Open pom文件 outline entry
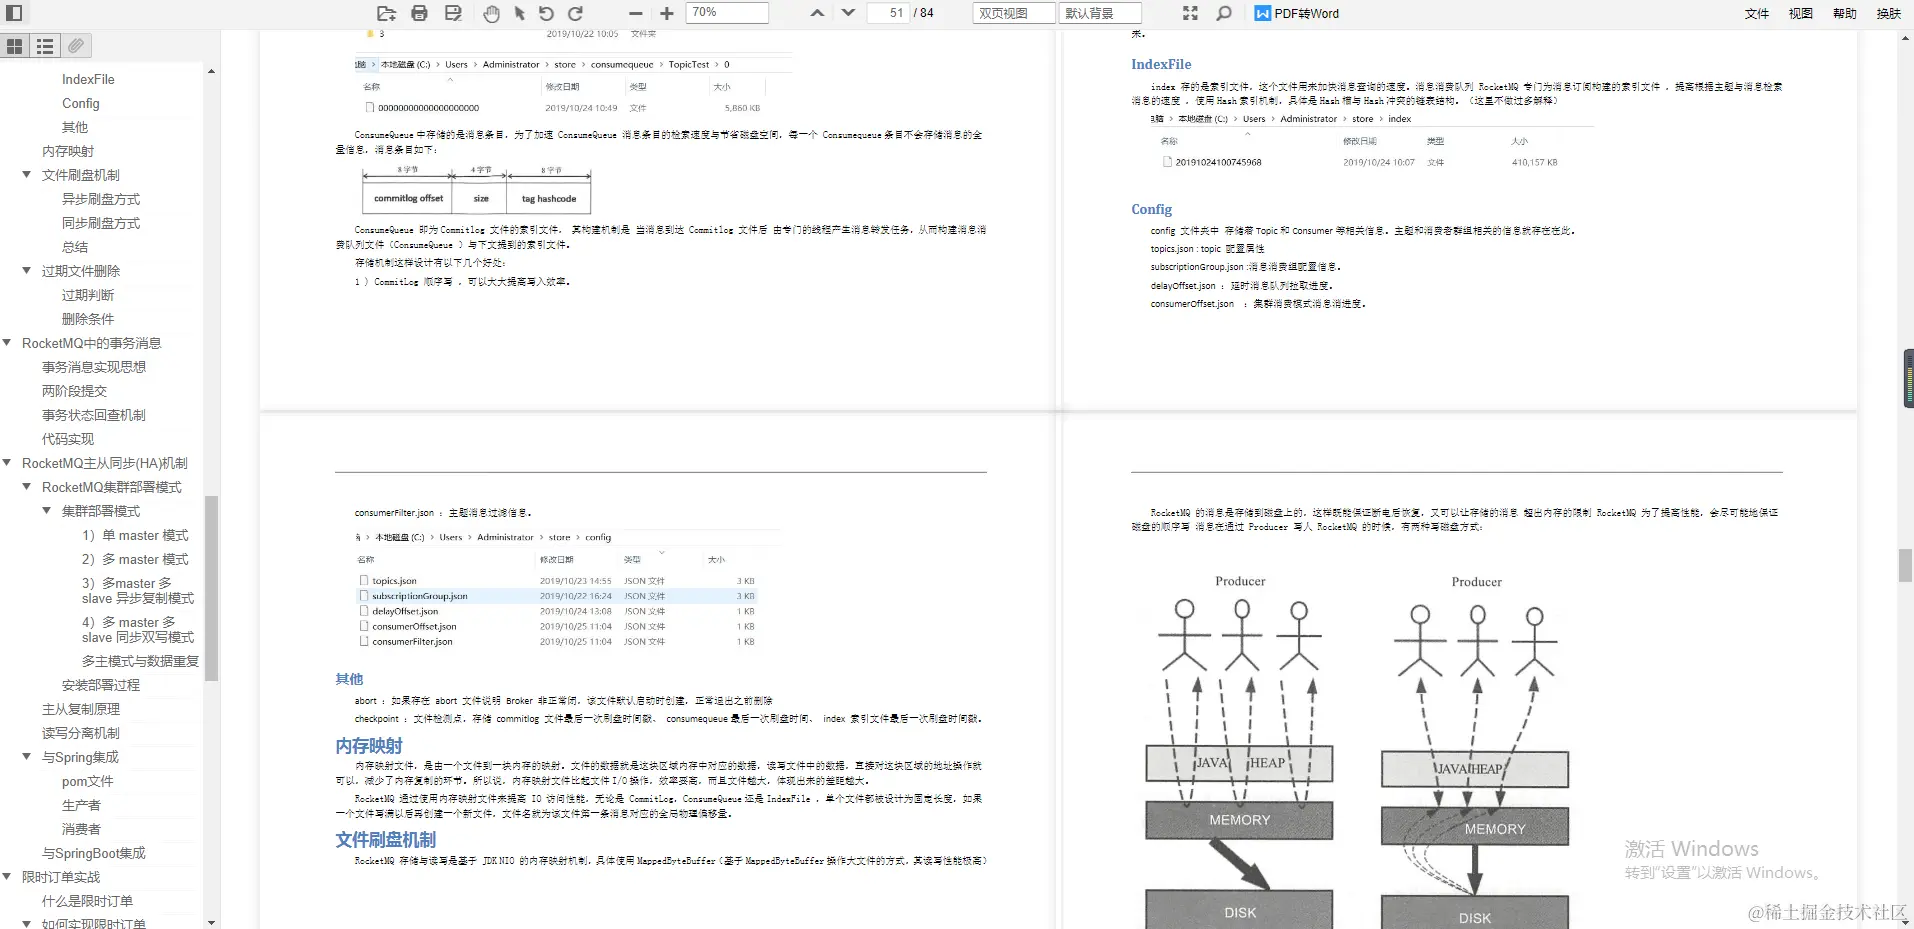The height and width of the screenshot is (929, 1914). (x=88, y=781)
